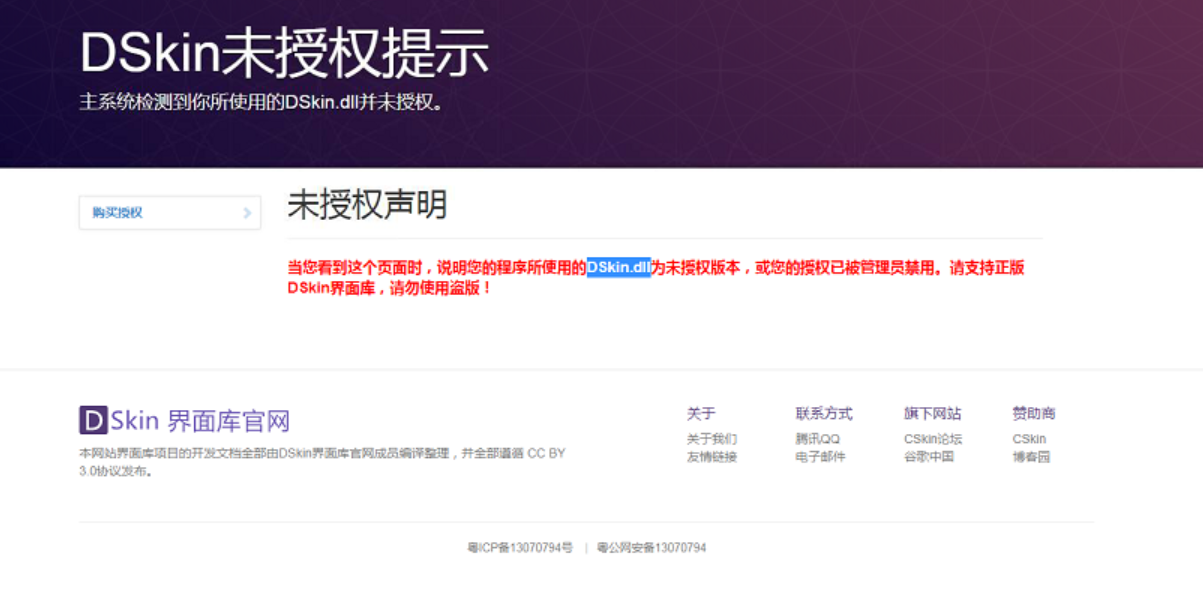Screen dimensions: 1203x615
Task: Click the subtitle 主系统检测到你所使用的DSkin.dll并未授权
Action: point(262,102)
